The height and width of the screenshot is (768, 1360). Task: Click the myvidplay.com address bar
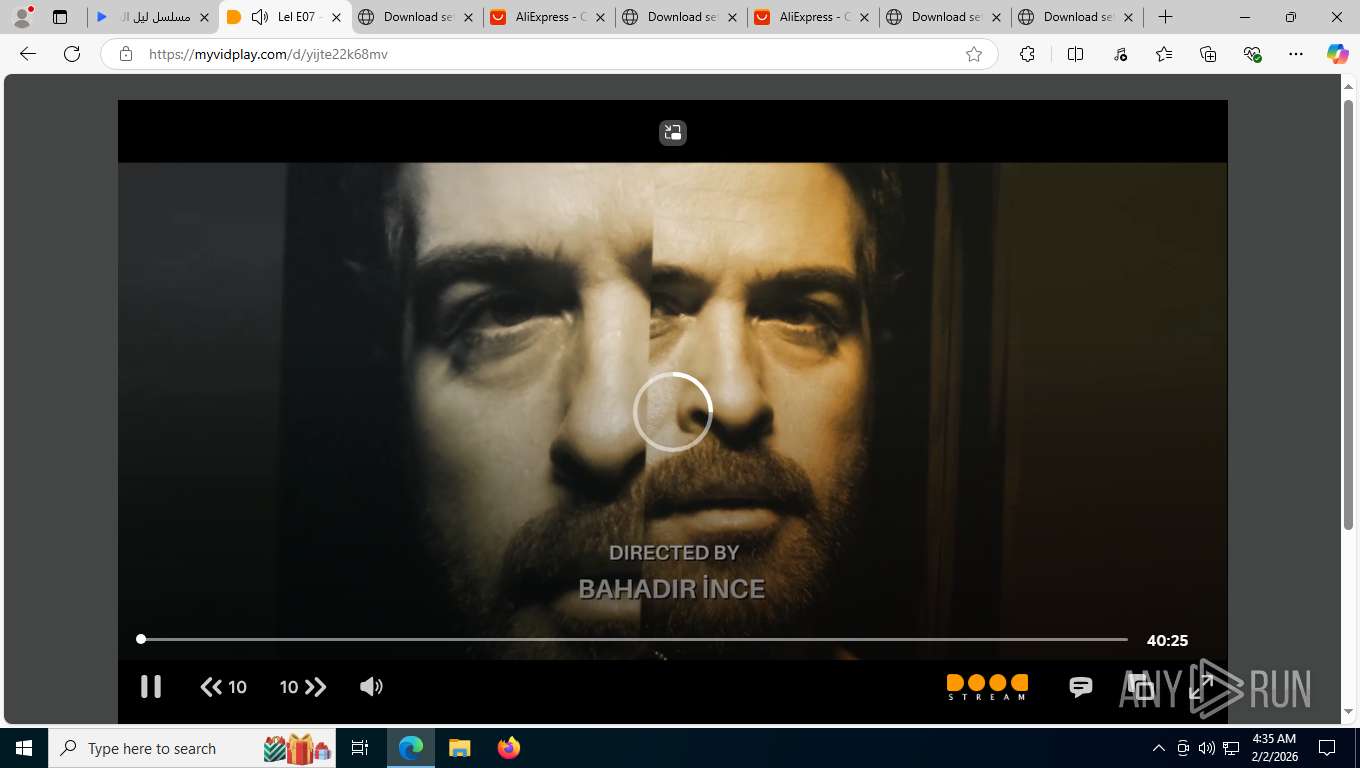(548, 54)
